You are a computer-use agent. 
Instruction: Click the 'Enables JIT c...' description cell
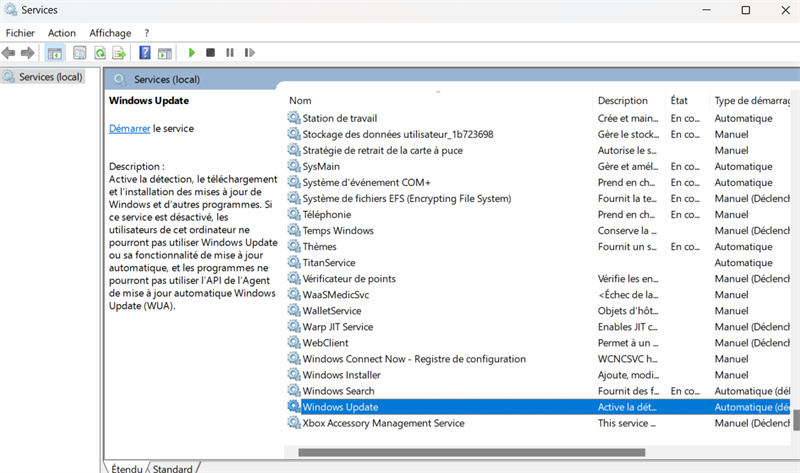tap(628, 327)
